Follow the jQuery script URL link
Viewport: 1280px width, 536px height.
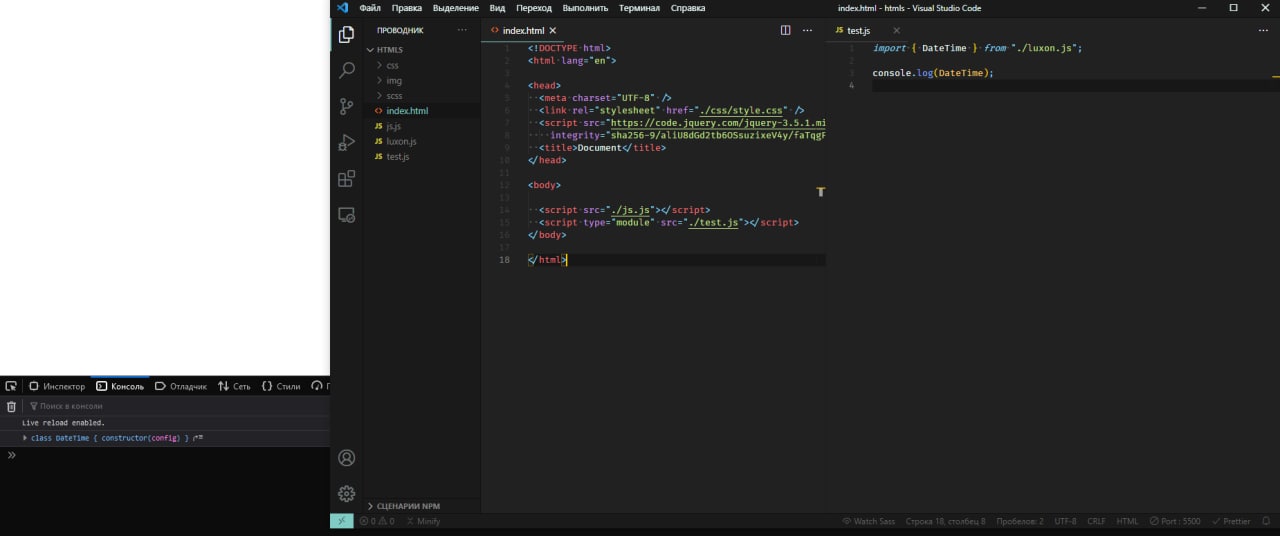tap(717, 123)
